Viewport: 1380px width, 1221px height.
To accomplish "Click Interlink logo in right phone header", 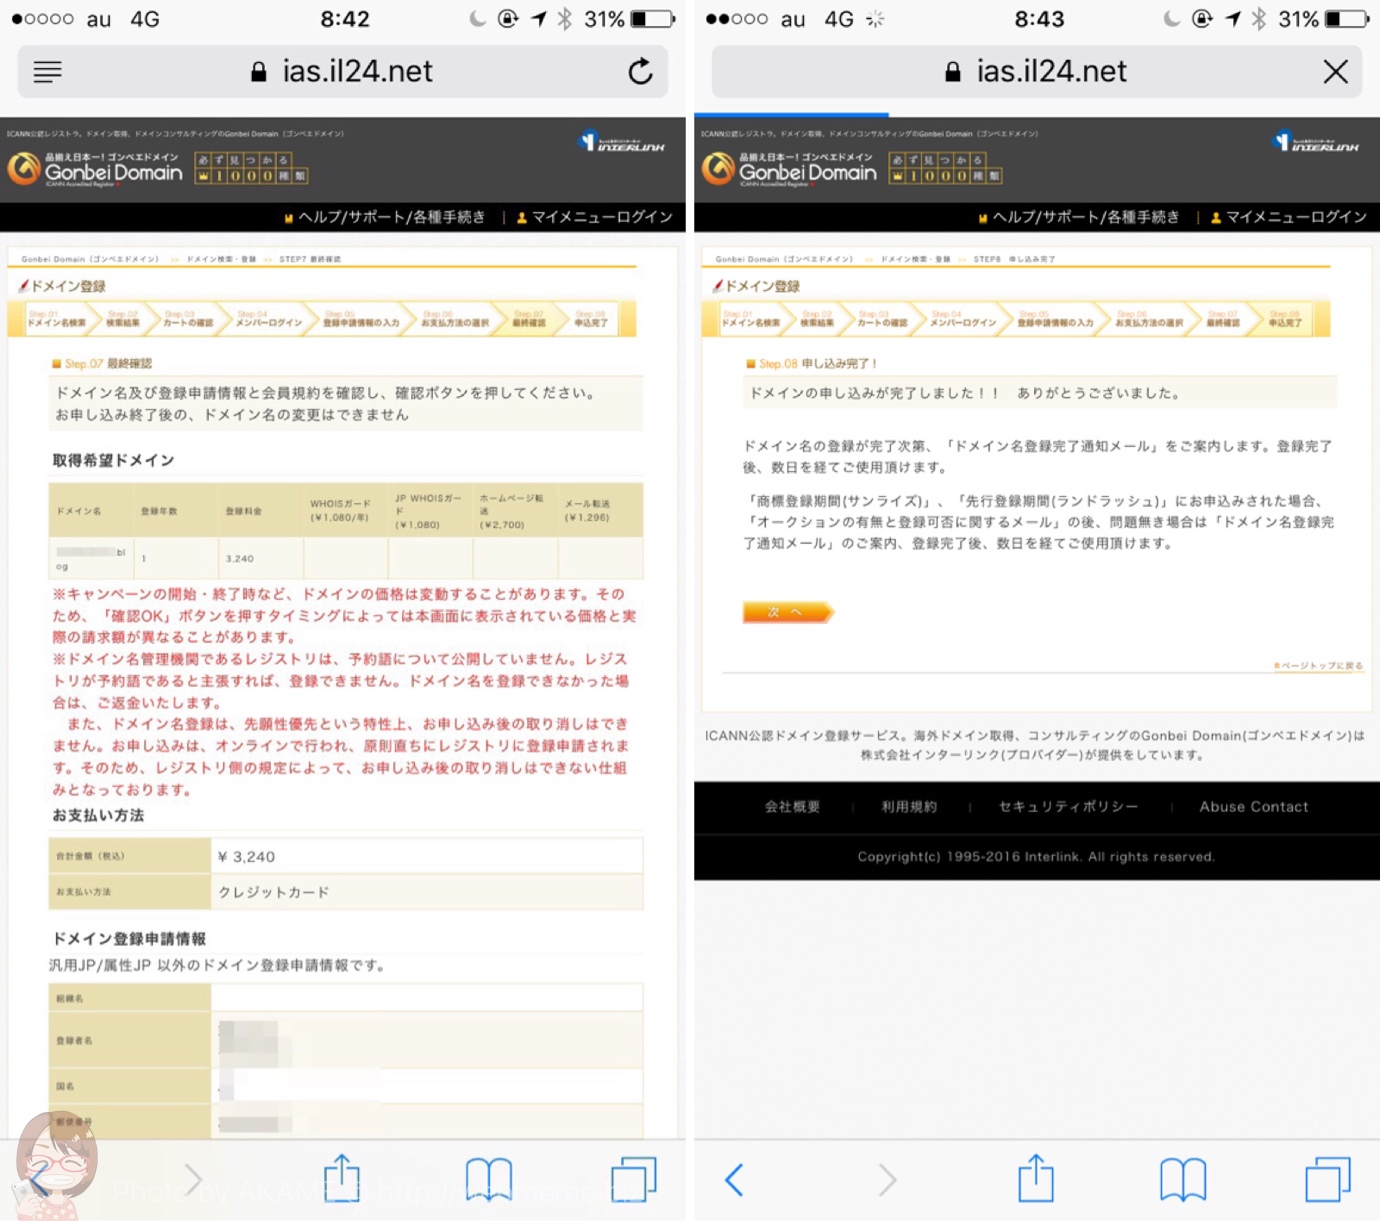I will (1316, 142).
